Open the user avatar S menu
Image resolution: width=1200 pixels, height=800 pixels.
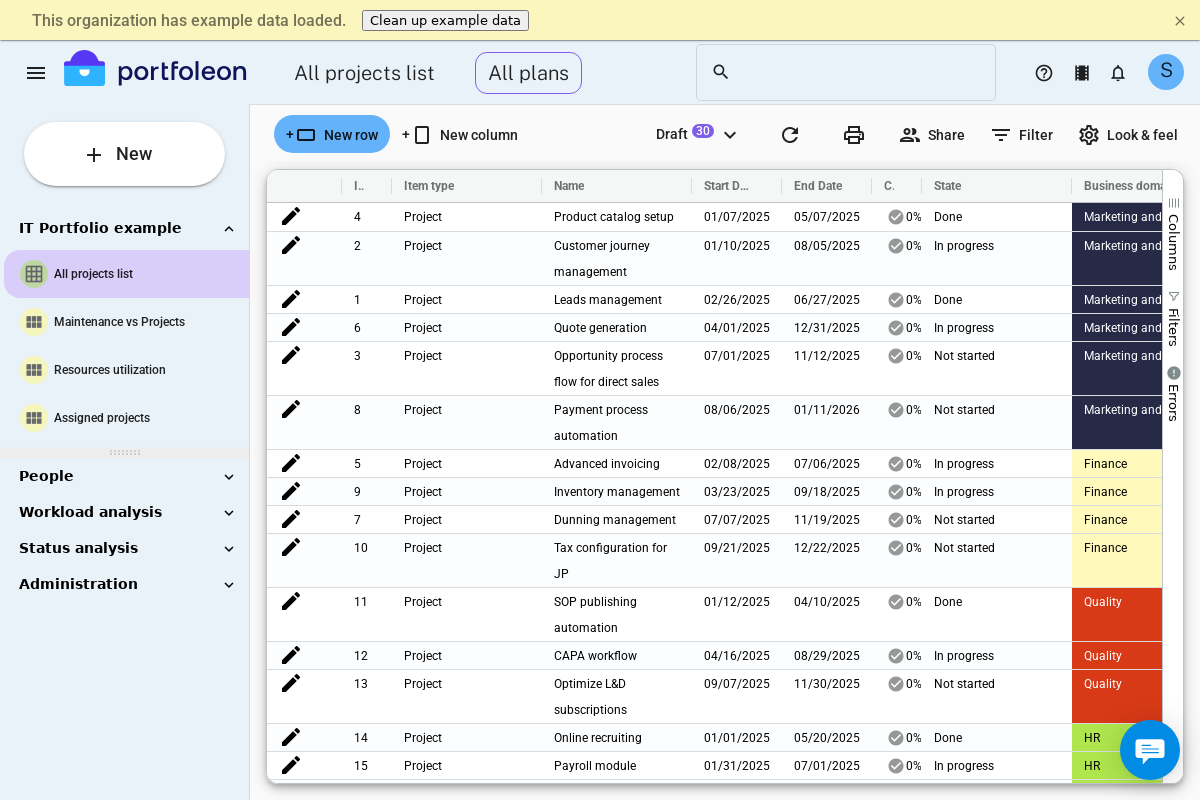(x=1166, y=72)
